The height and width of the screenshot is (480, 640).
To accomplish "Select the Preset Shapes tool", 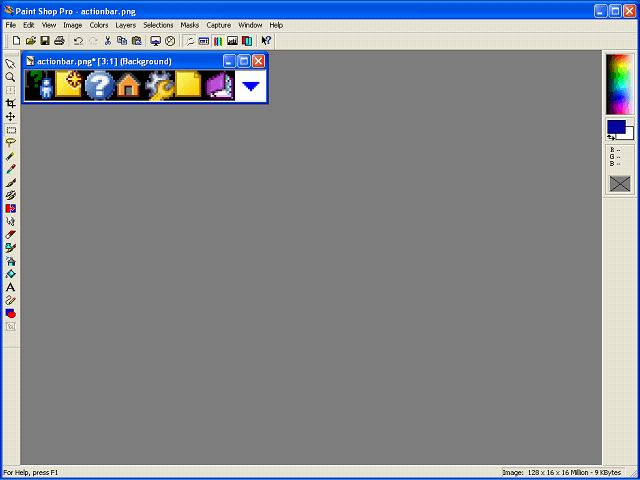I will [11, 313].
